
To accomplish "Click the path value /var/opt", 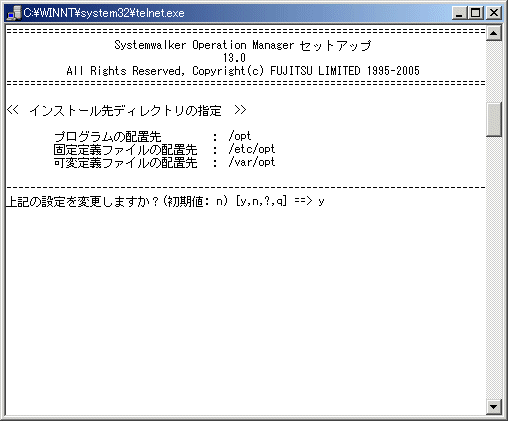I will pyautogui.click(x=252, y=162).
